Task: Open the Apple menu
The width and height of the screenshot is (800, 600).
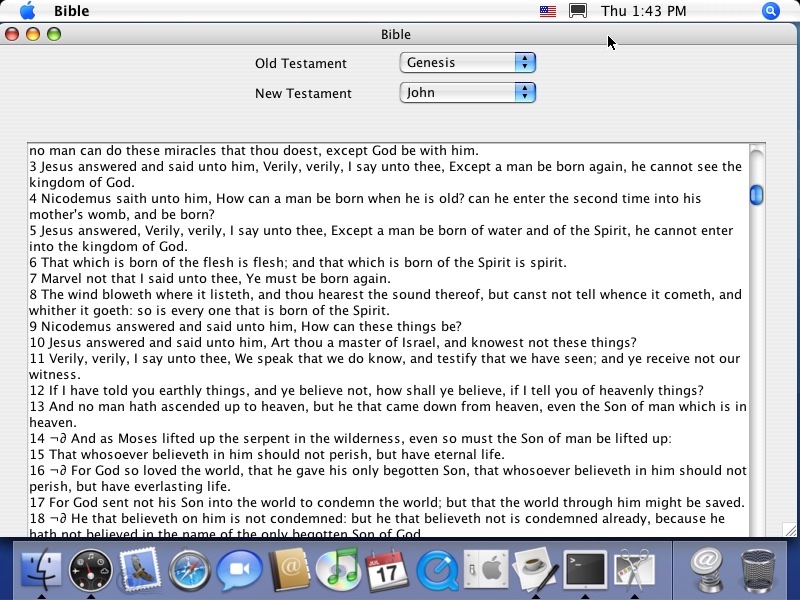Action: tap(28, 10)
